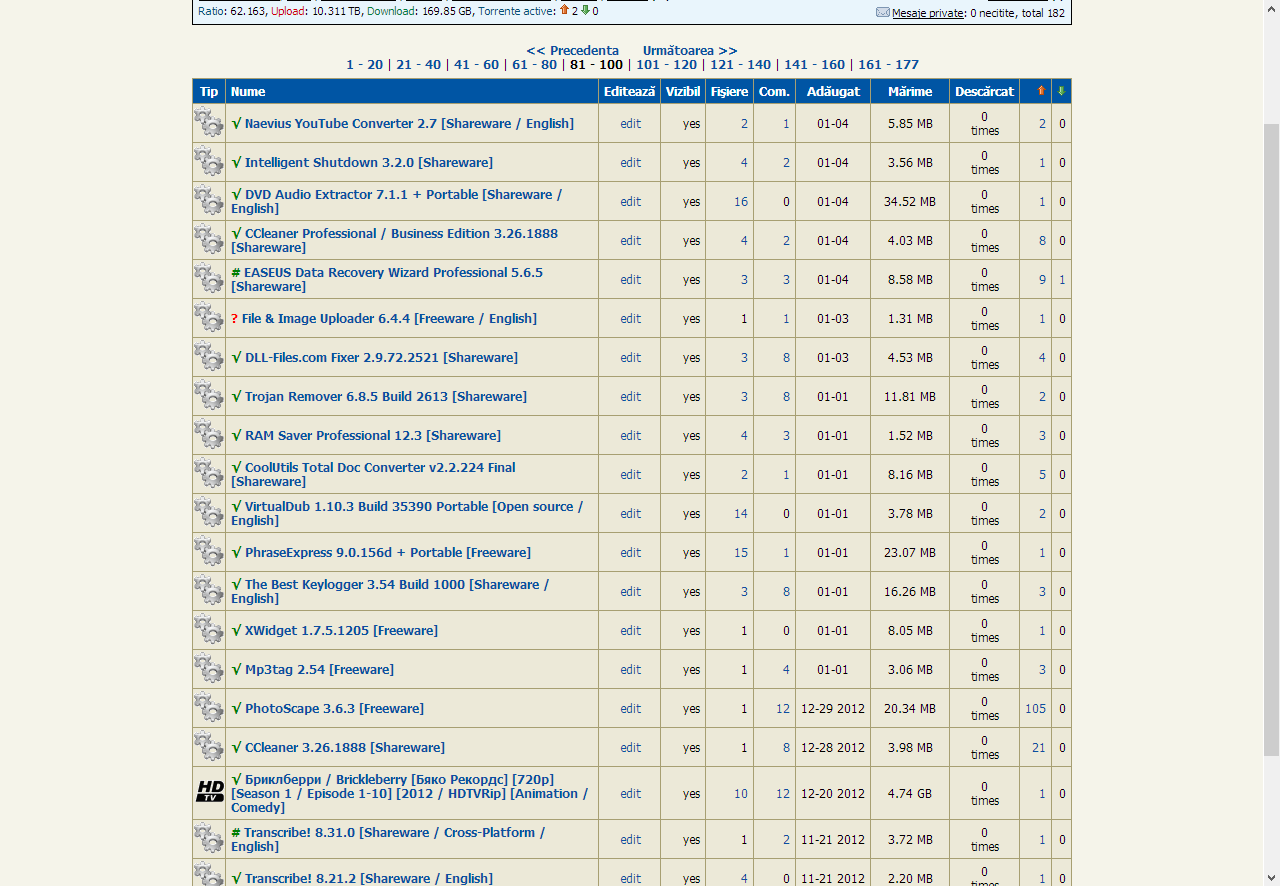Screen dimensions: 1280x886
Task: Go to page range 101 - 120
Action: pos(666,64)
